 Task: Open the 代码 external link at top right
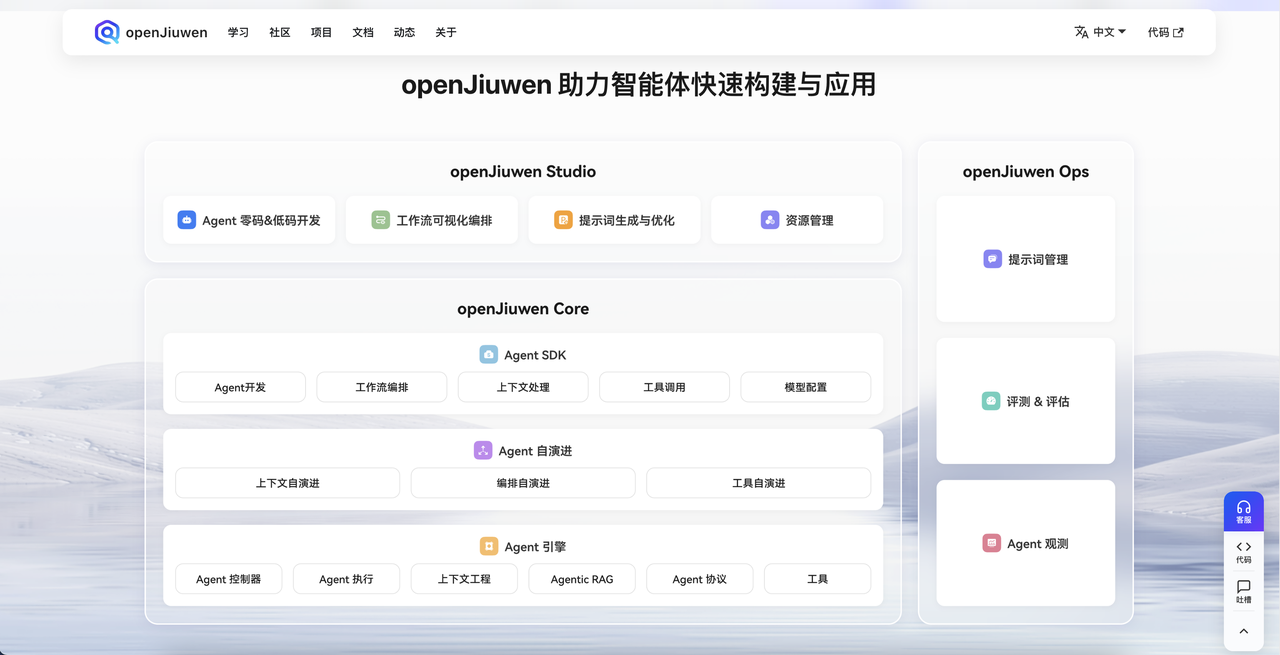(x=1165, y=31)
